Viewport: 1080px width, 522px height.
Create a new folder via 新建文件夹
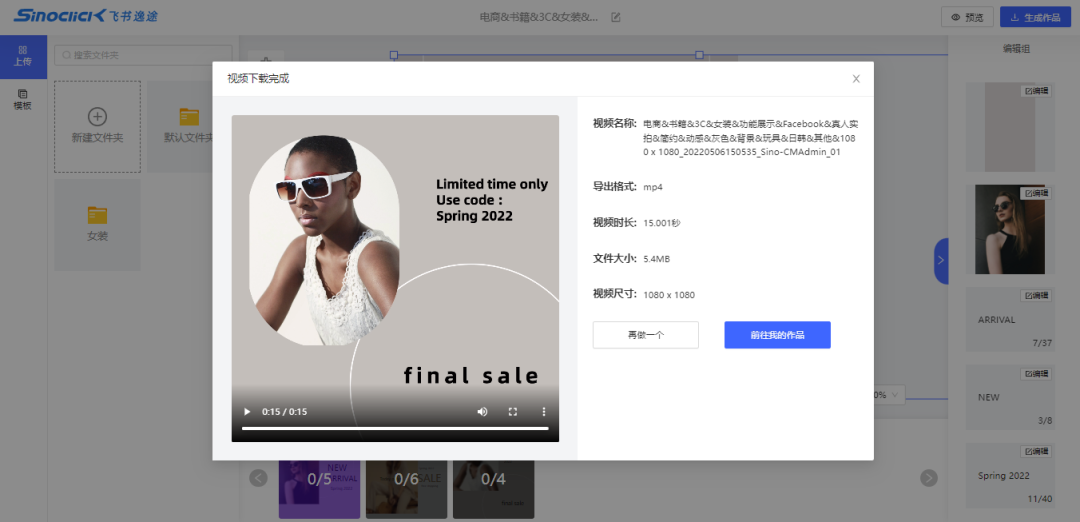[x=97, y=127]
